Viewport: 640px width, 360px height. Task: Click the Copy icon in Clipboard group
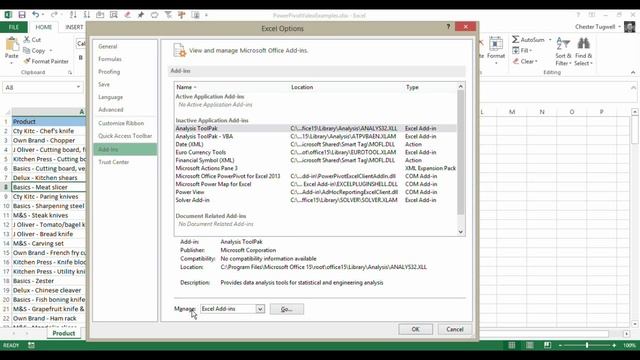[27, 51]
